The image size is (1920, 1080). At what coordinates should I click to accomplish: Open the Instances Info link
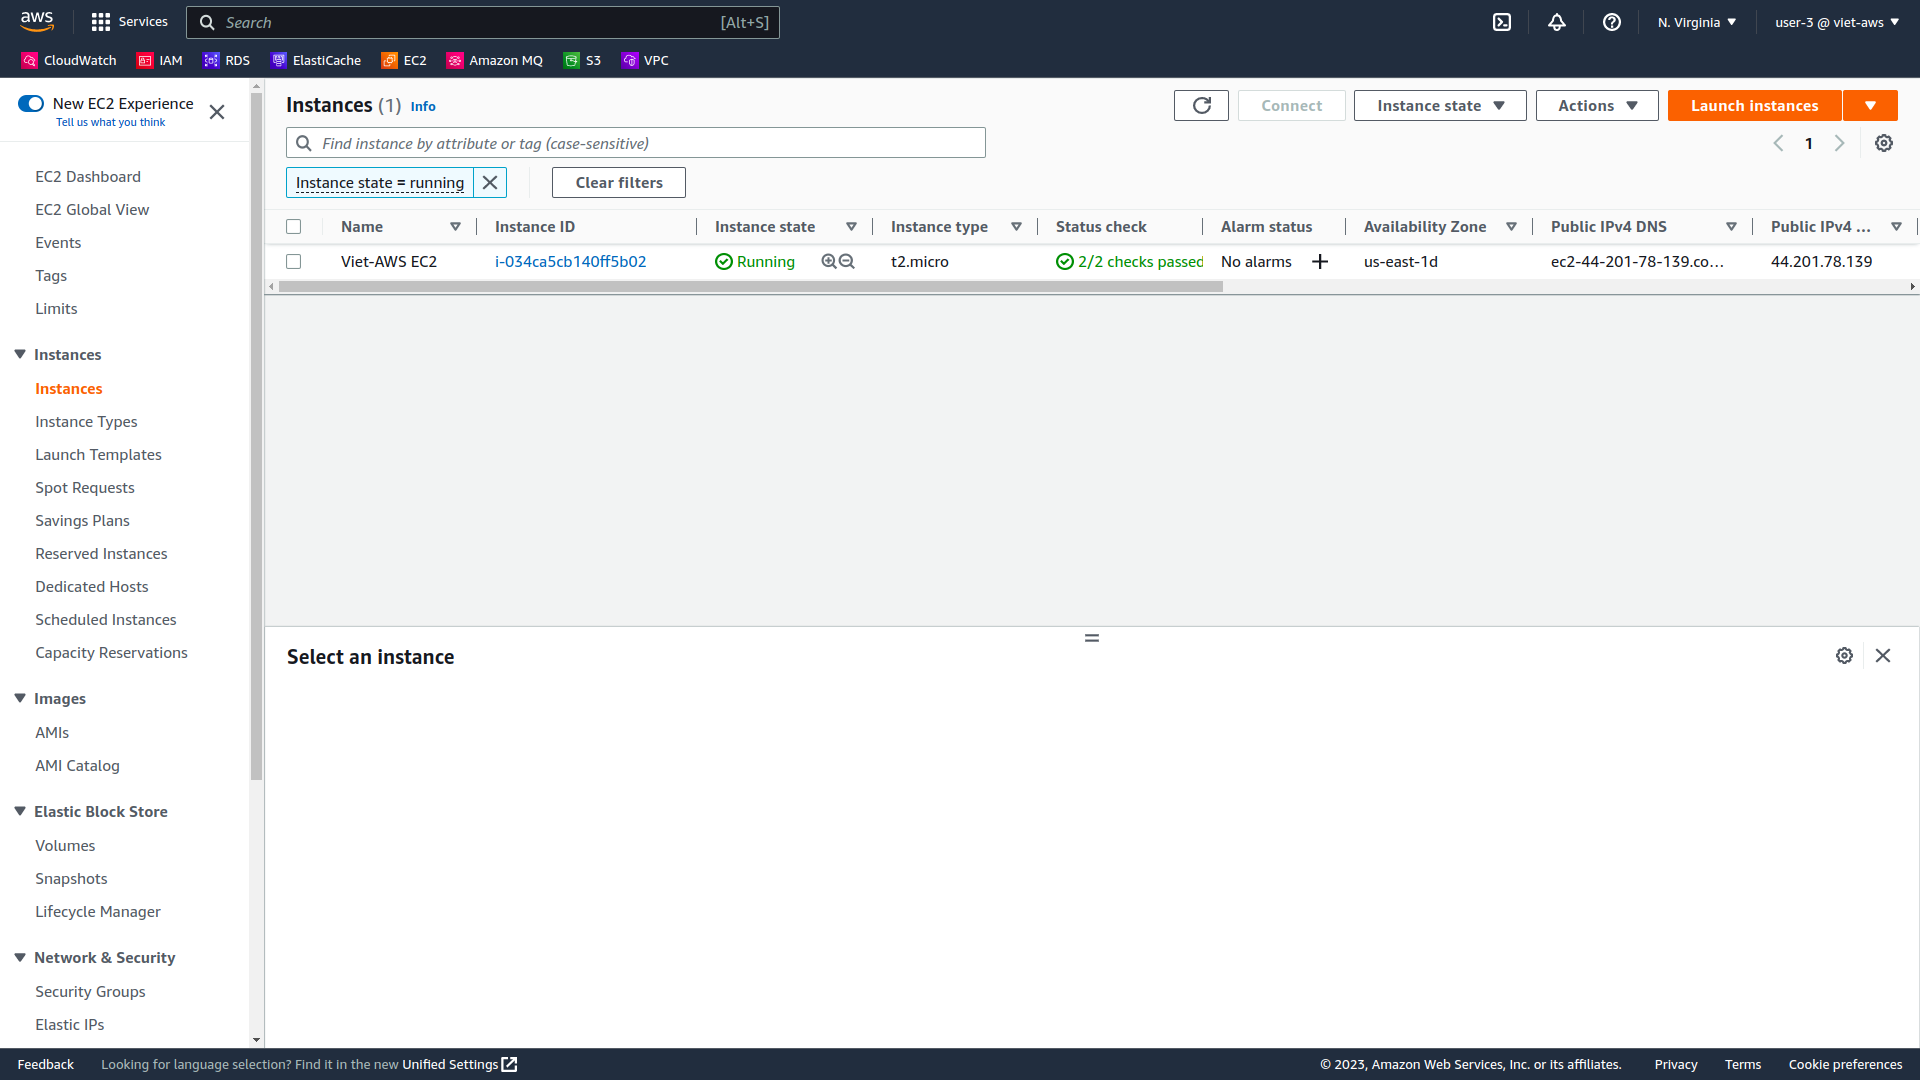point(423,106)
